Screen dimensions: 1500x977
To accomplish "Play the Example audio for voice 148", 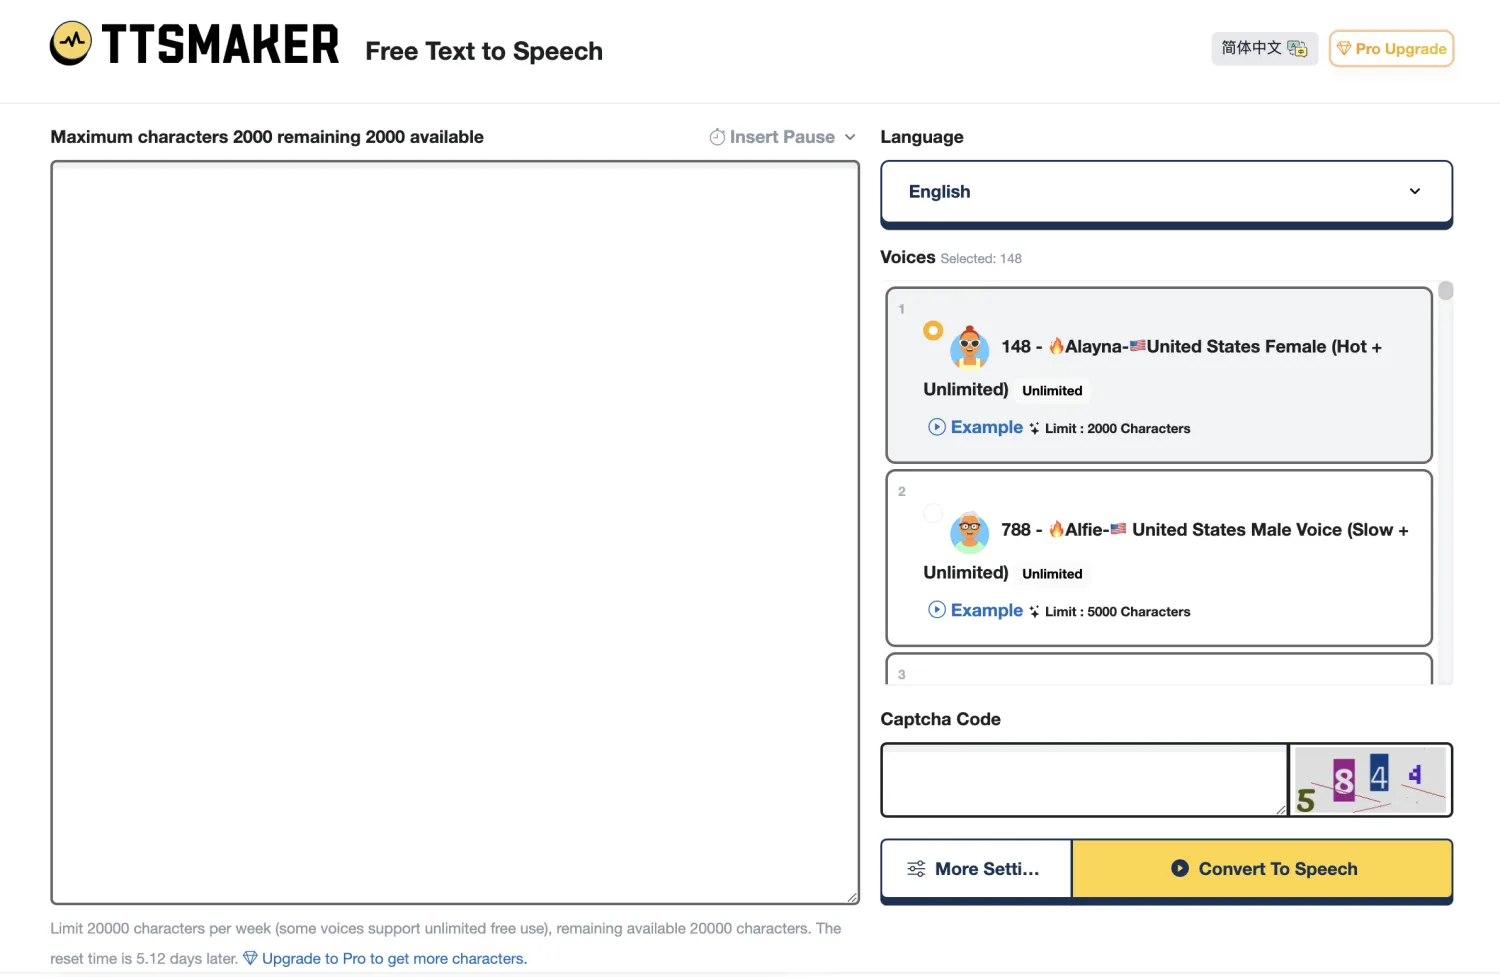I will coord(975,427).
